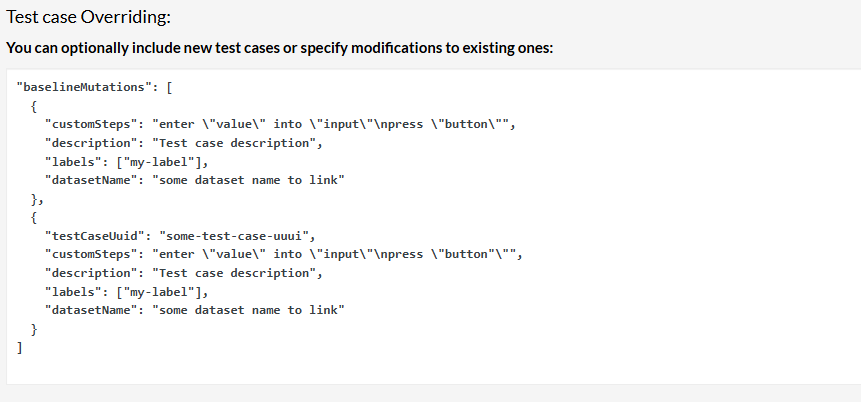Image resolution: width=861 pixels, height=402 pixels.
Task: Click the second block's closing curly brace
Action: [x=33, y=329]
